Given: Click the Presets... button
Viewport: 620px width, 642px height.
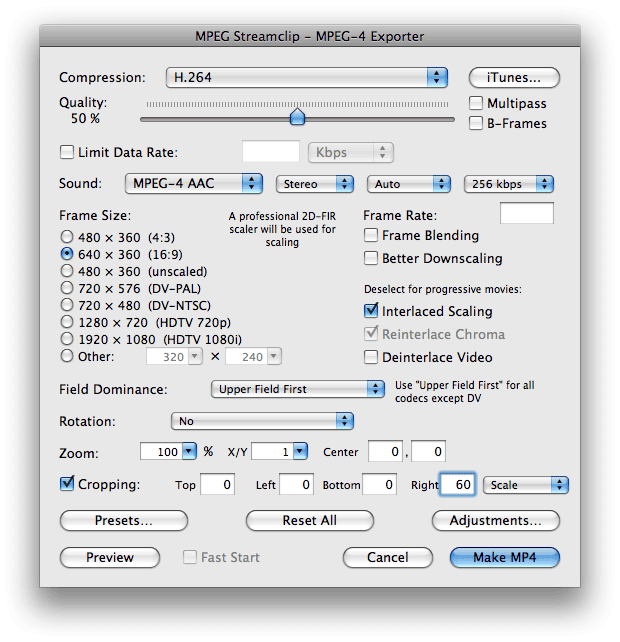Looking at the screenshot, I should pos(124,520).
